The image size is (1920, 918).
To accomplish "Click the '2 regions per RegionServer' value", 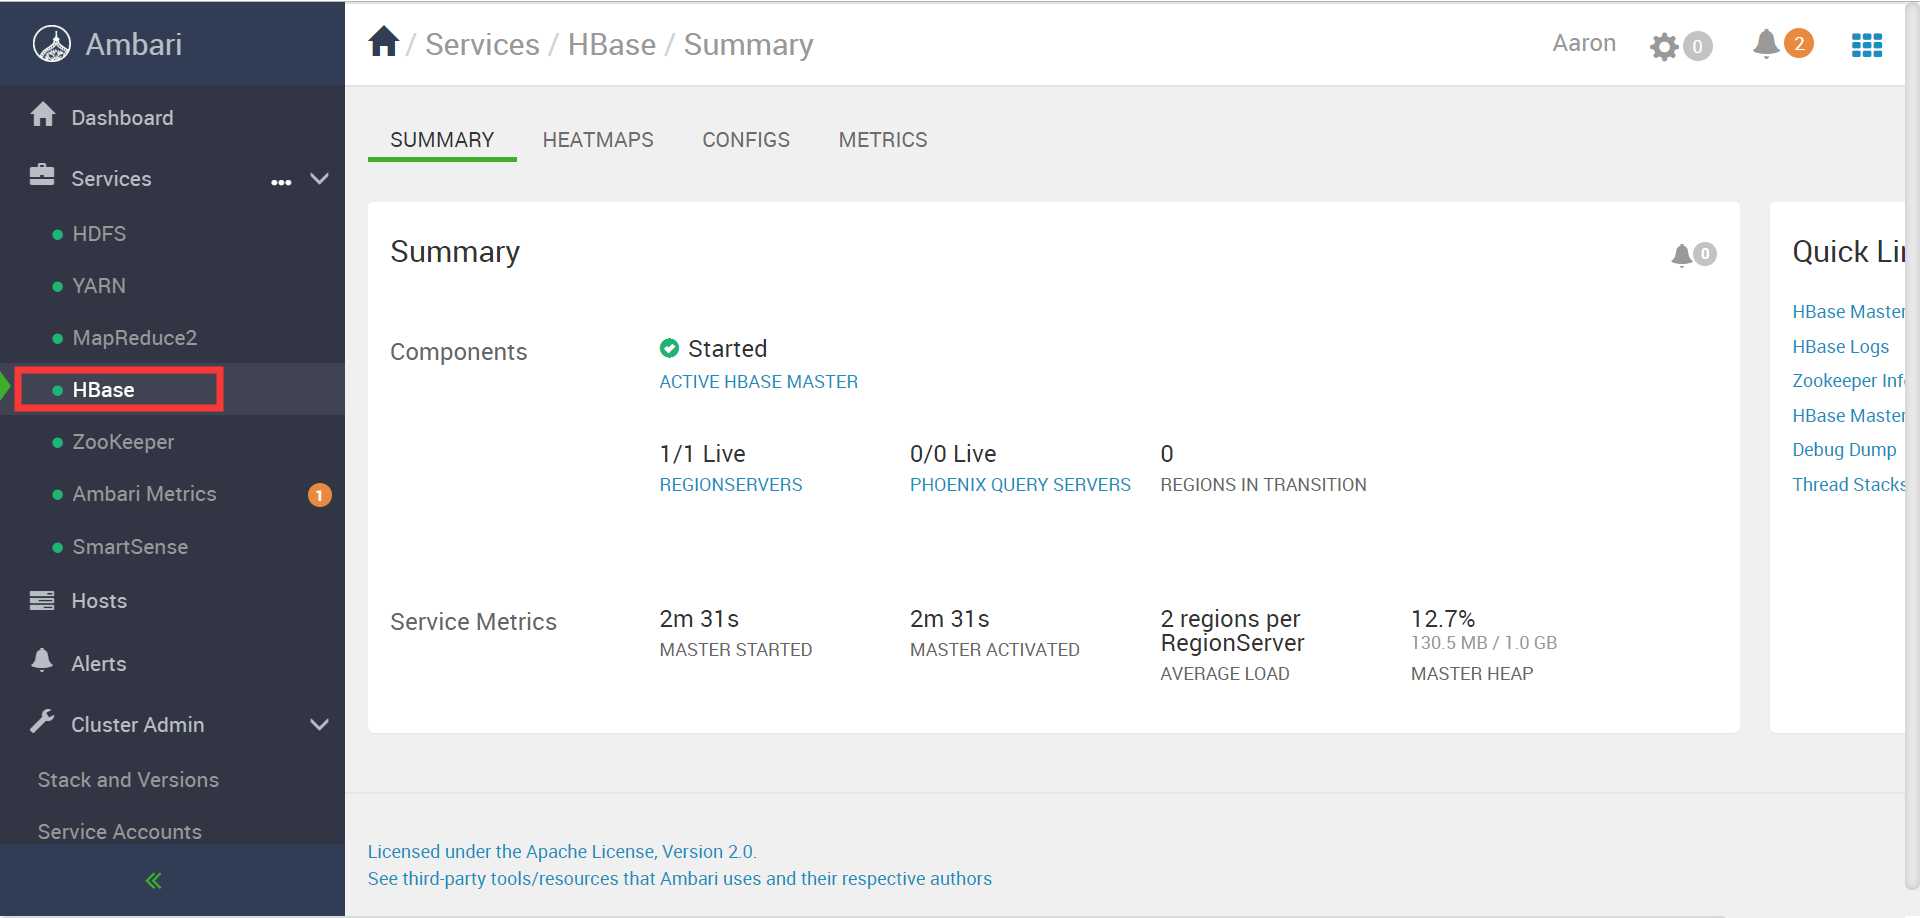I will 1232,631.
